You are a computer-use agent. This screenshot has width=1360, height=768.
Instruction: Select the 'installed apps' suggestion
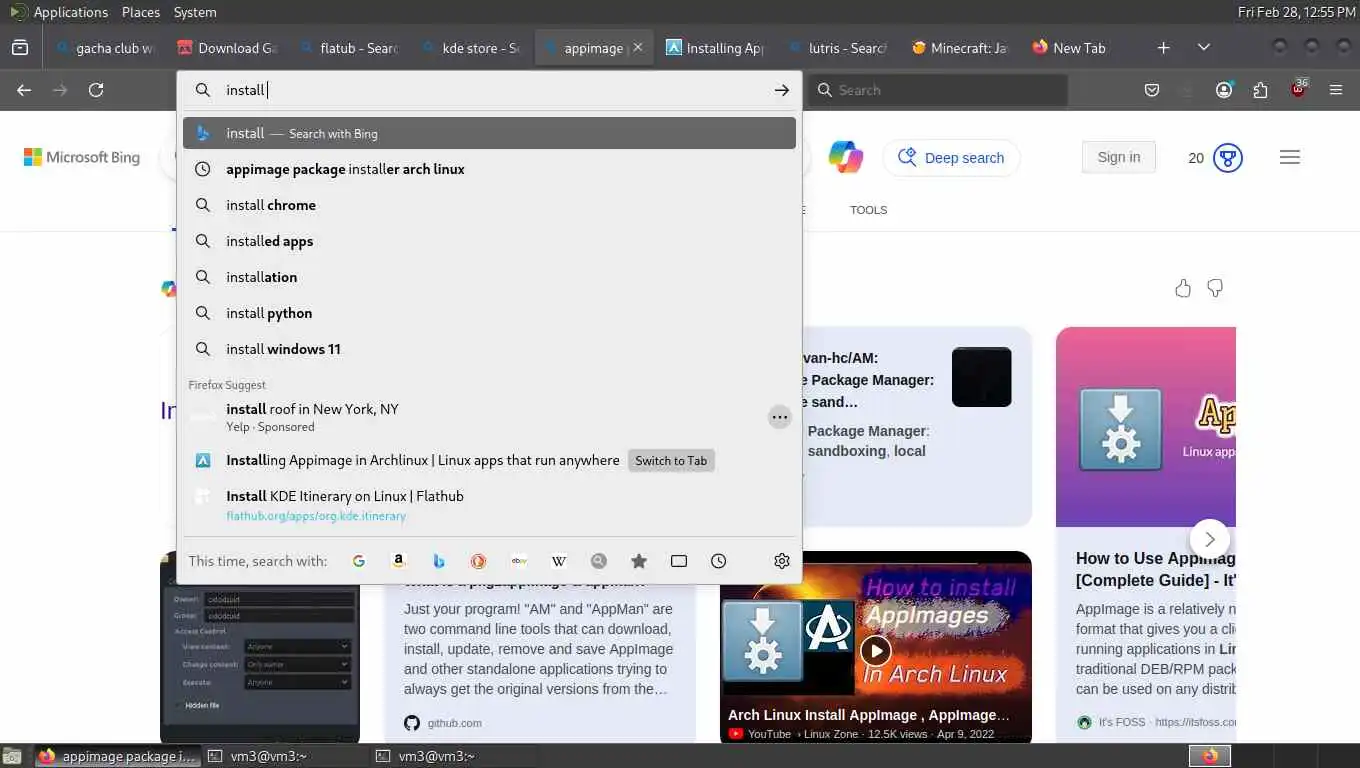(489, 241)
